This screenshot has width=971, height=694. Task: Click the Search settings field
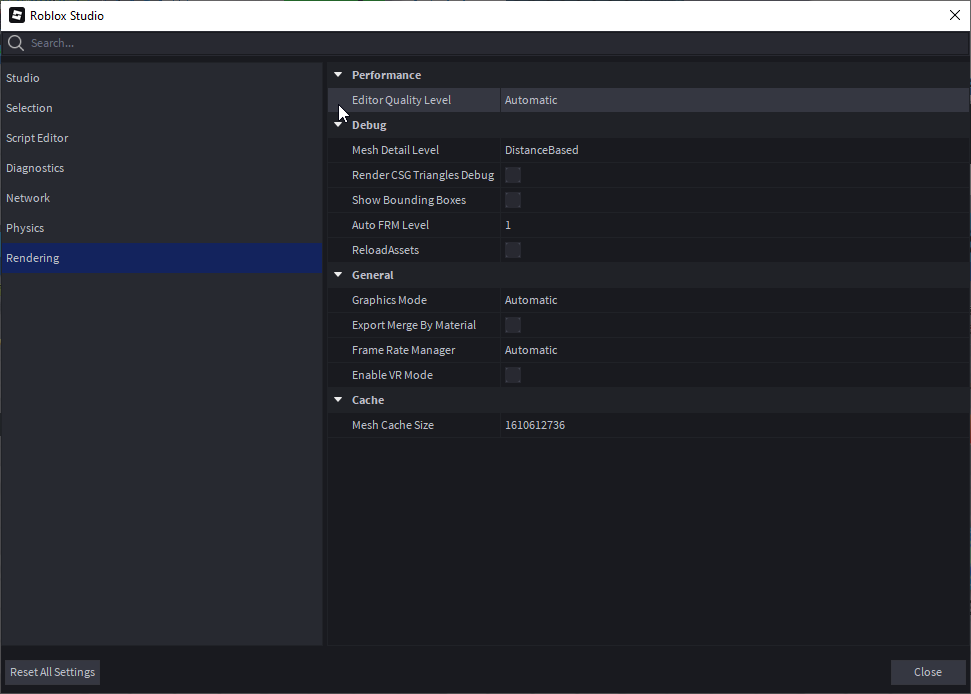tap(486, 43)
